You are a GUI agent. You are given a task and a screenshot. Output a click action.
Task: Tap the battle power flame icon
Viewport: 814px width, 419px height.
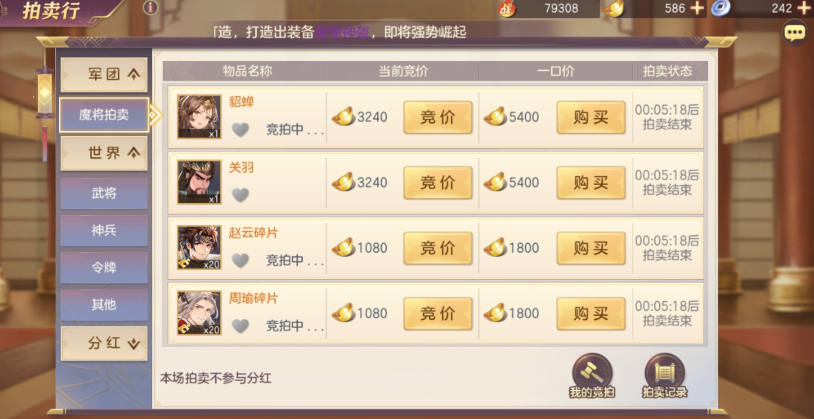click(x=506, y=8)
